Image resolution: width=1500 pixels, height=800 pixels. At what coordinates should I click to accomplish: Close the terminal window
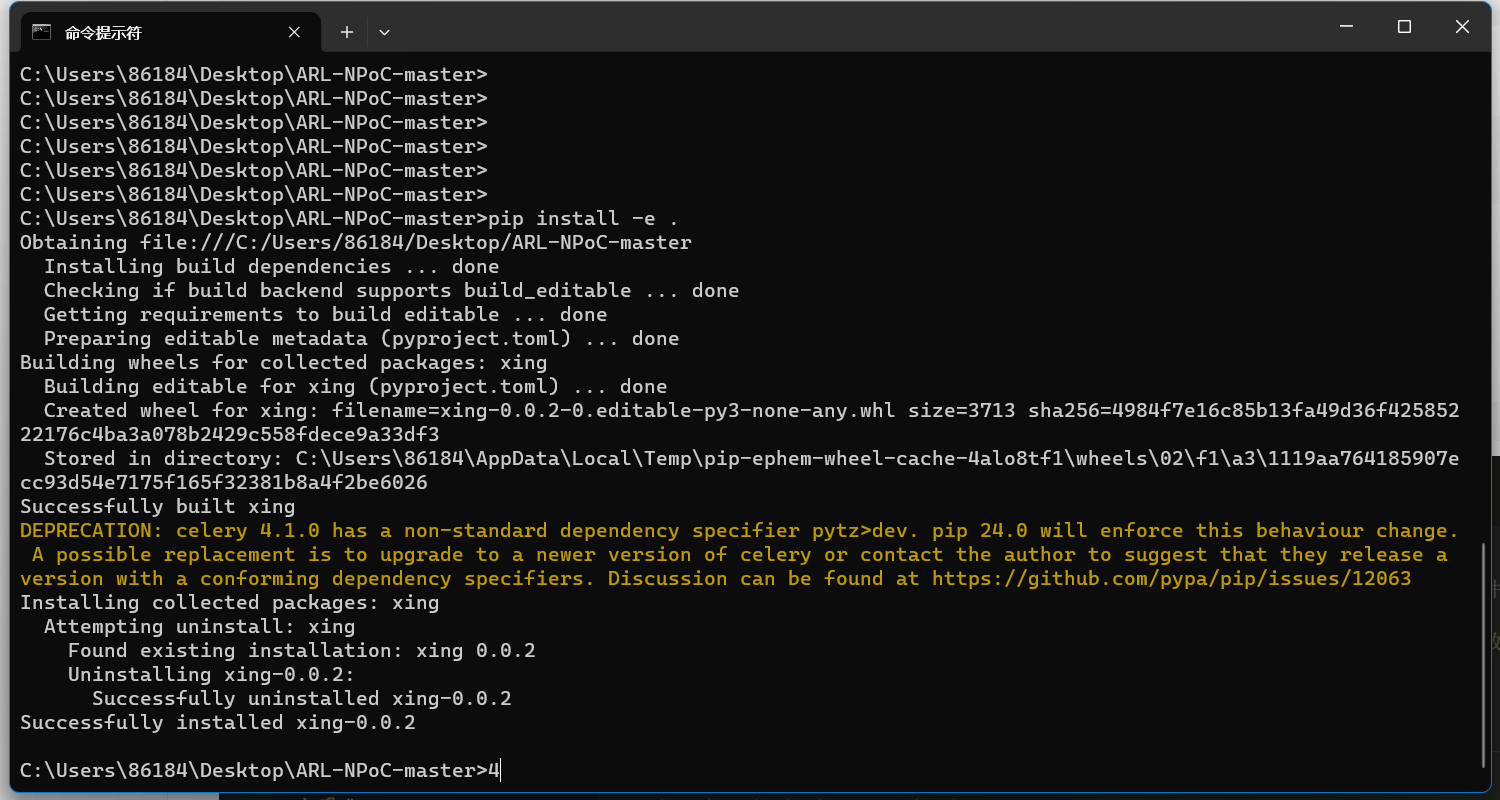1462,27
